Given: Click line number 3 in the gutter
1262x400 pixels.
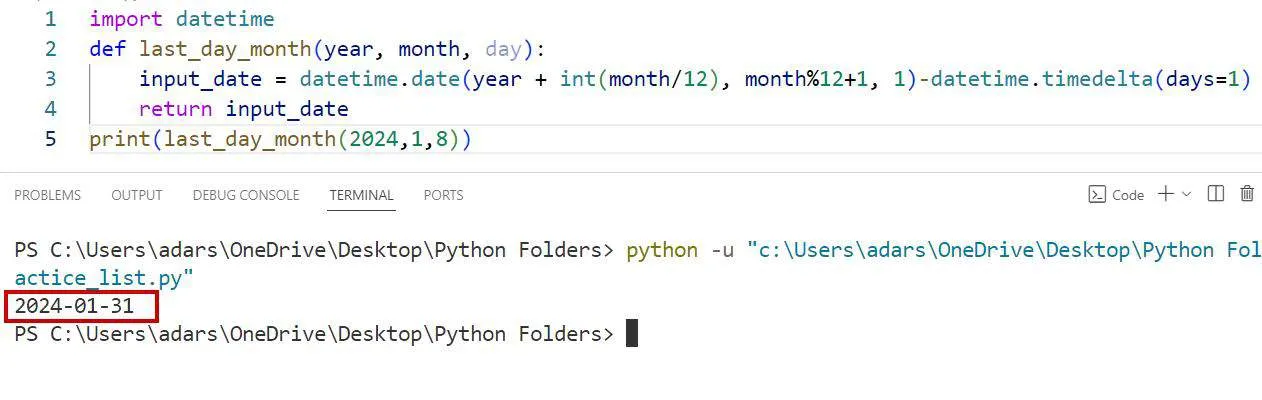Looking at the screenshot, I should [50, 79].
